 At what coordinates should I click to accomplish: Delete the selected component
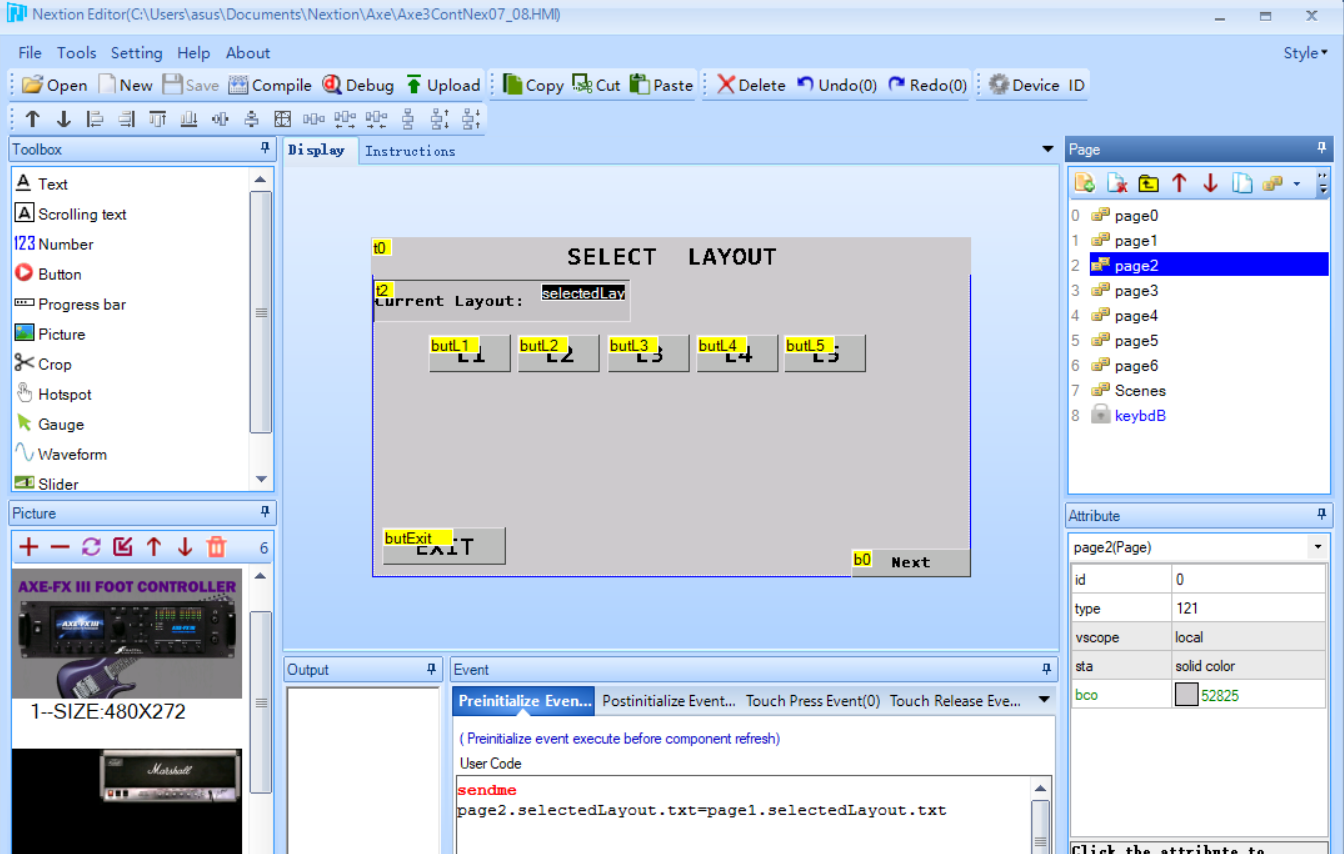(751, 85)
